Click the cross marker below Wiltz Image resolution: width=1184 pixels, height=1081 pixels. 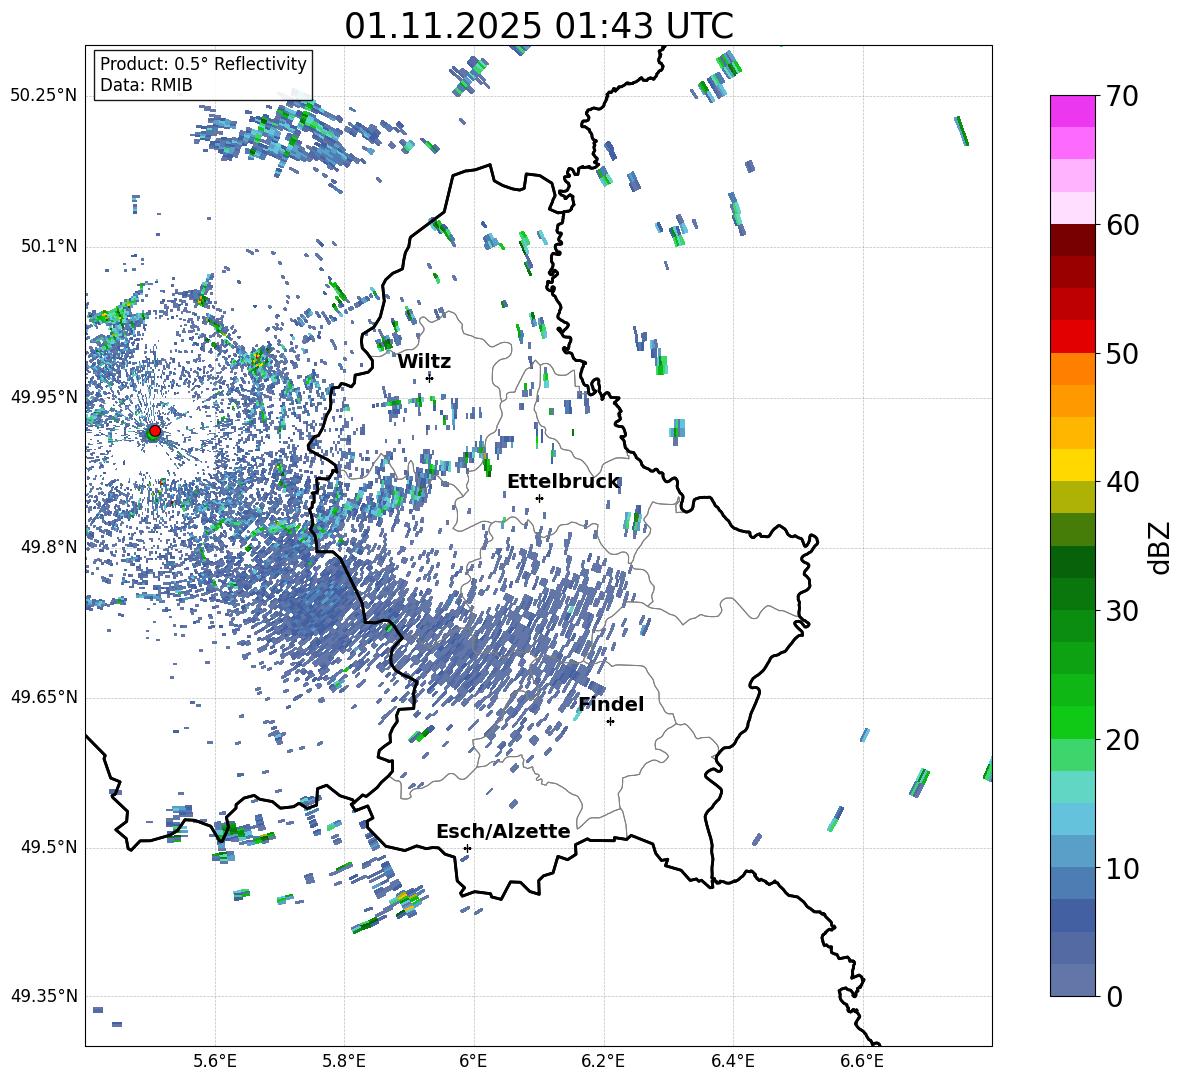coord(429,377)
